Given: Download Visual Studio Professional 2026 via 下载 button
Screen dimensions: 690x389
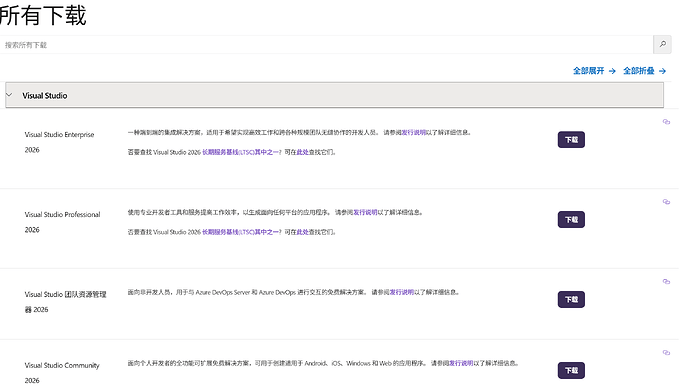Looking at the screenshot, I should click(x=571, y=220).
